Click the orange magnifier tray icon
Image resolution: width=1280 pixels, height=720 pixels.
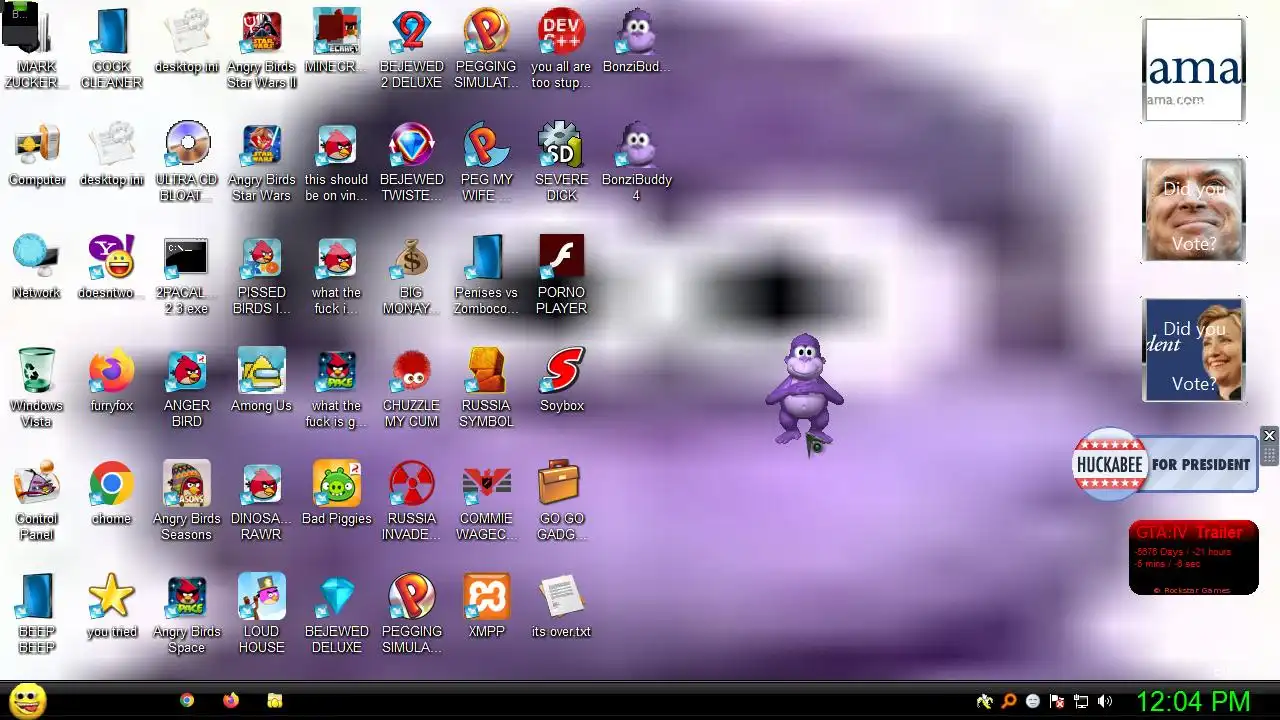(1009, 701)
